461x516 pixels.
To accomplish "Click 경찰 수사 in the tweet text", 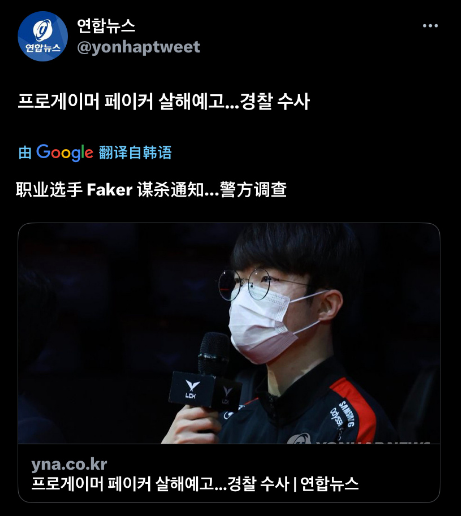I will click(x=275, y=101).
